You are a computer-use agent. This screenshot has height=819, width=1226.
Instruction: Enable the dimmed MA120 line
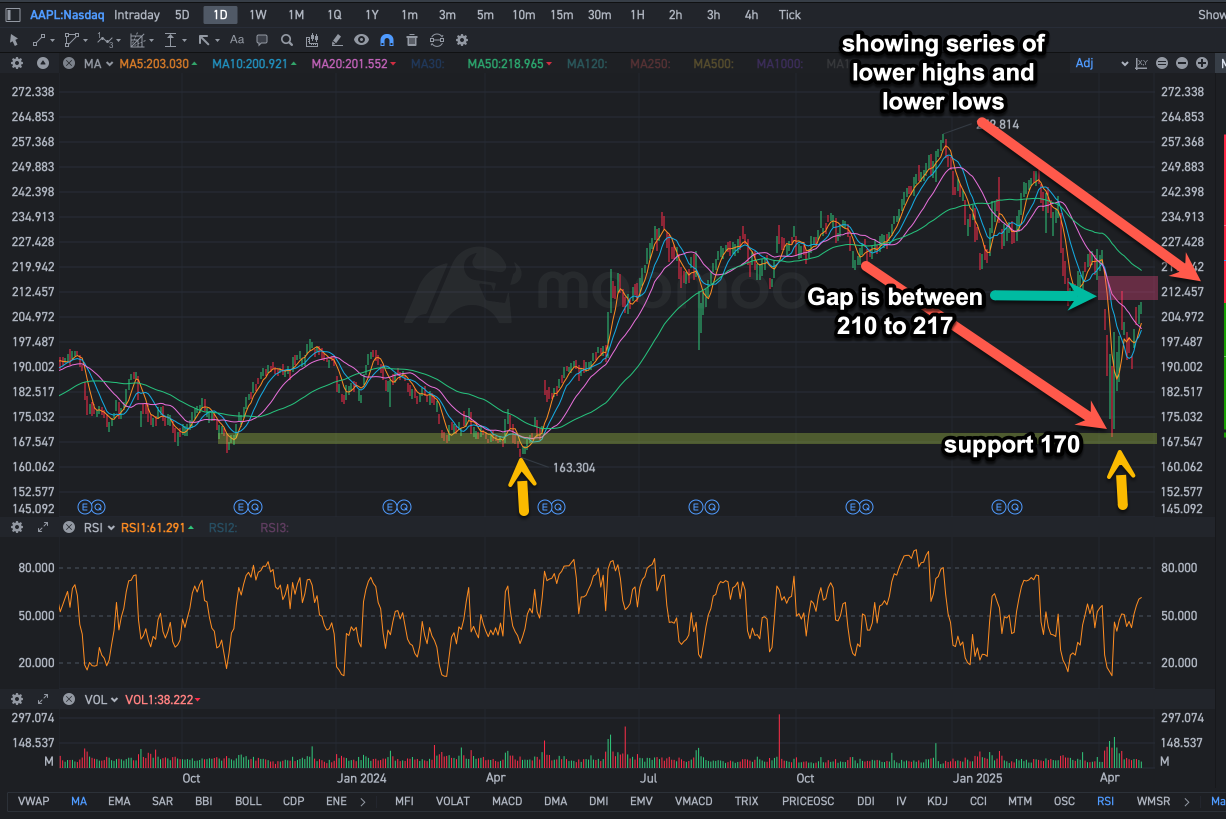click(587, 64)
